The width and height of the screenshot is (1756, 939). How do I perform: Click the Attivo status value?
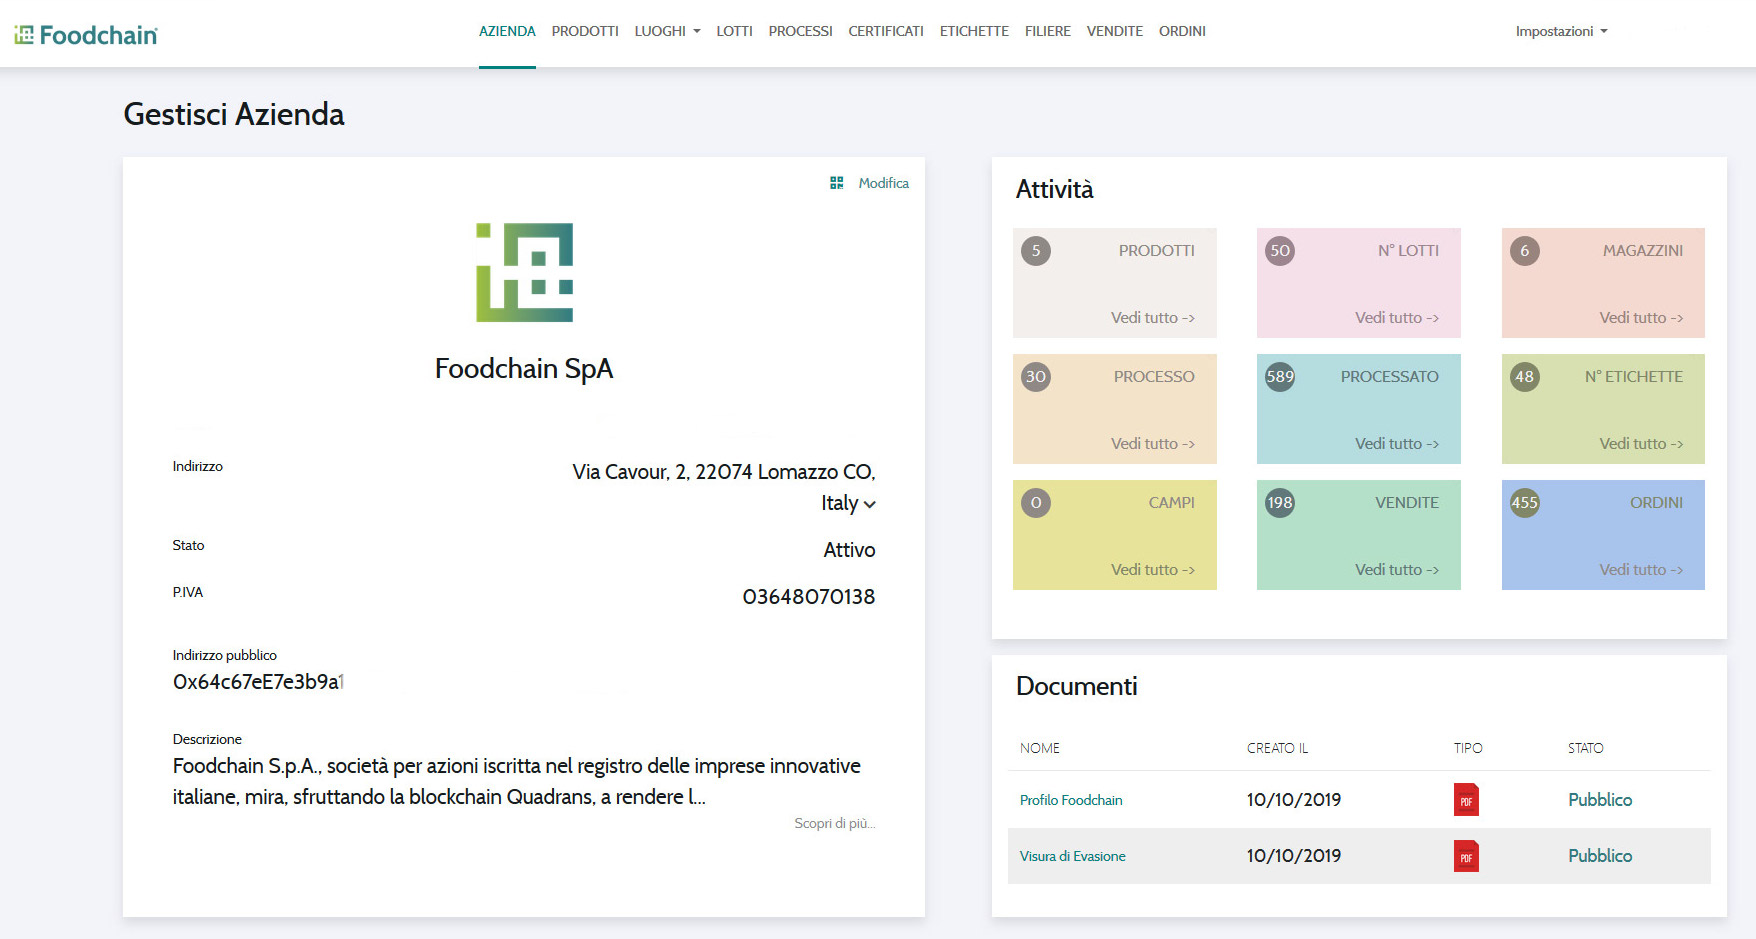849,550
